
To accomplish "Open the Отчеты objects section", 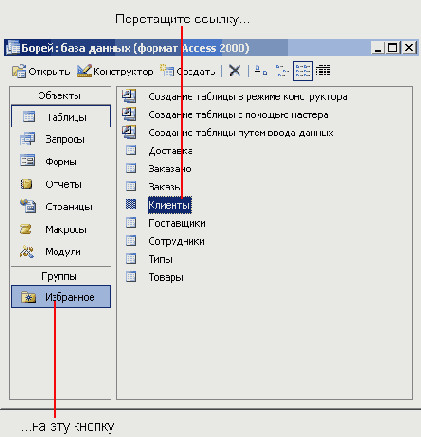I will point(61,184).
